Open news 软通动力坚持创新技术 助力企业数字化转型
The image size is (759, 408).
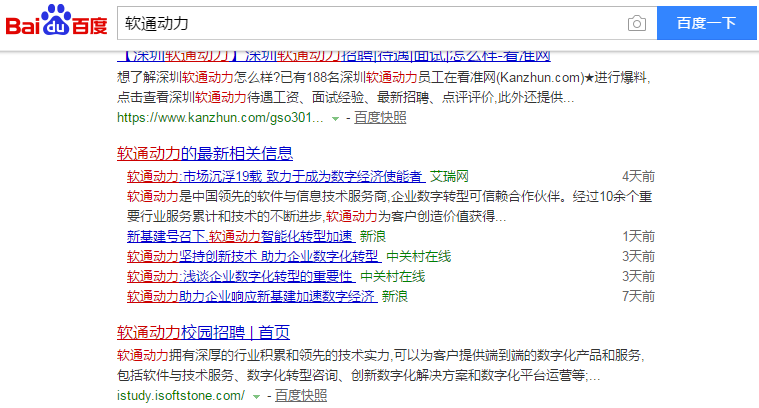coord(254,256)
